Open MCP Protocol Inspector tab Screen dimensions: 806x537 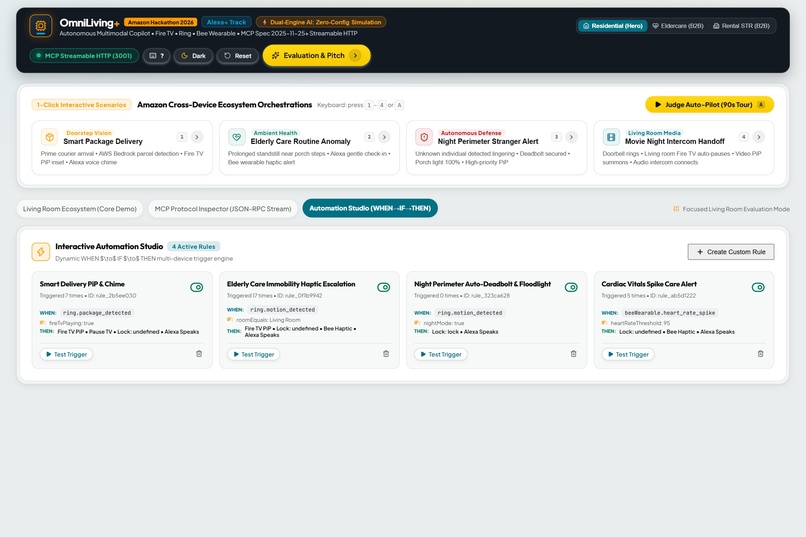coord(223,209)
